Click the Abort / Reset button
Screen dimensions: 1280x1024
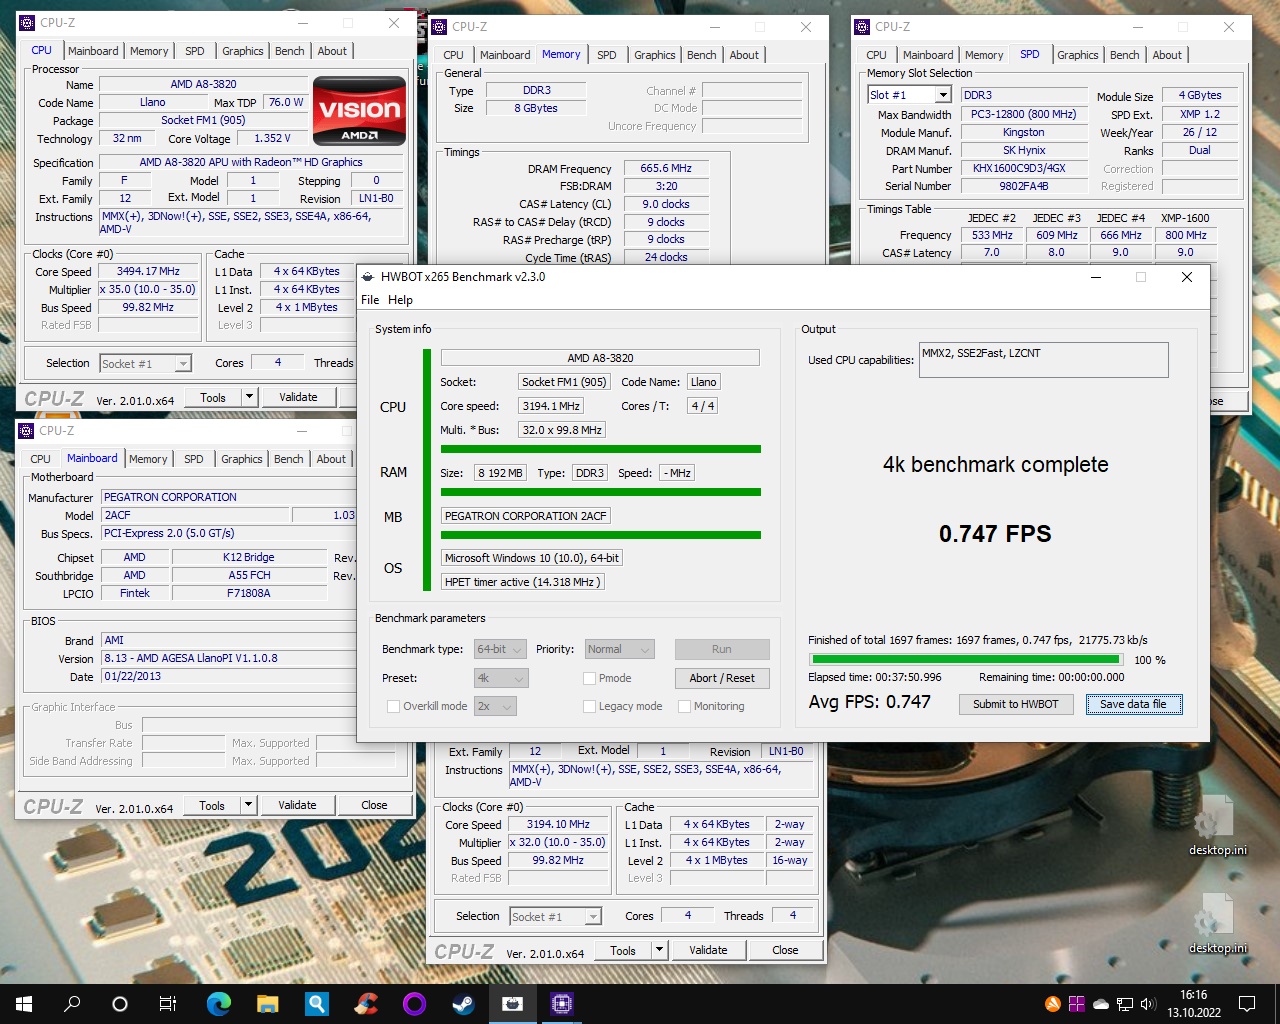coord(722,678)
